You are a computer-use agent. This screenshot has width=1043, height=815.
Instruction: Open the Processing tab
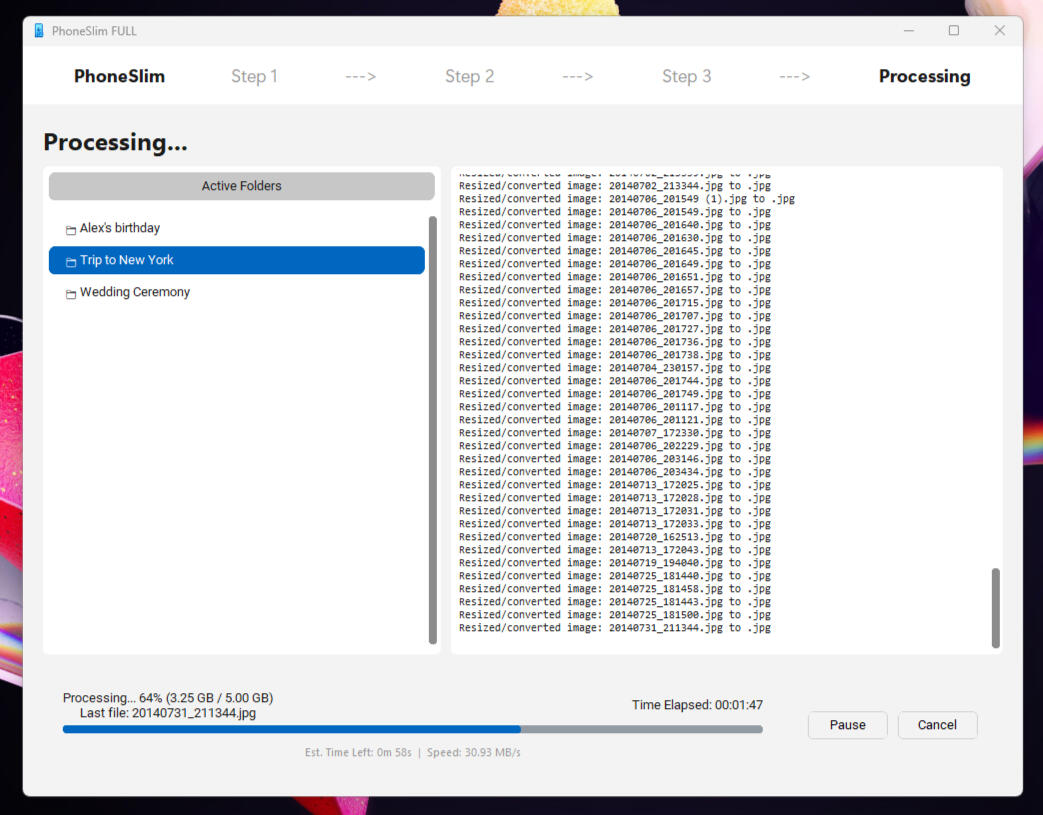(x=925, y=77)
